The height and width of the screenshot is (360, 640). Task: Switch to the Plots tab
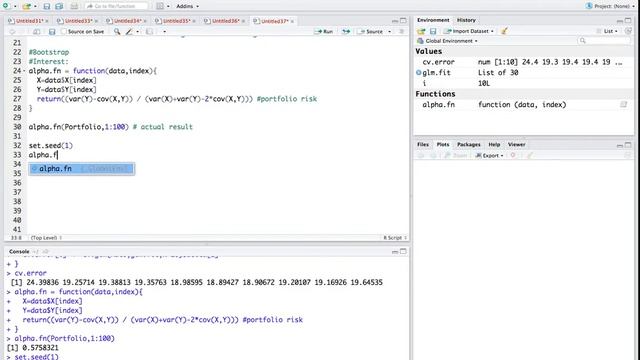click(443, 144)
